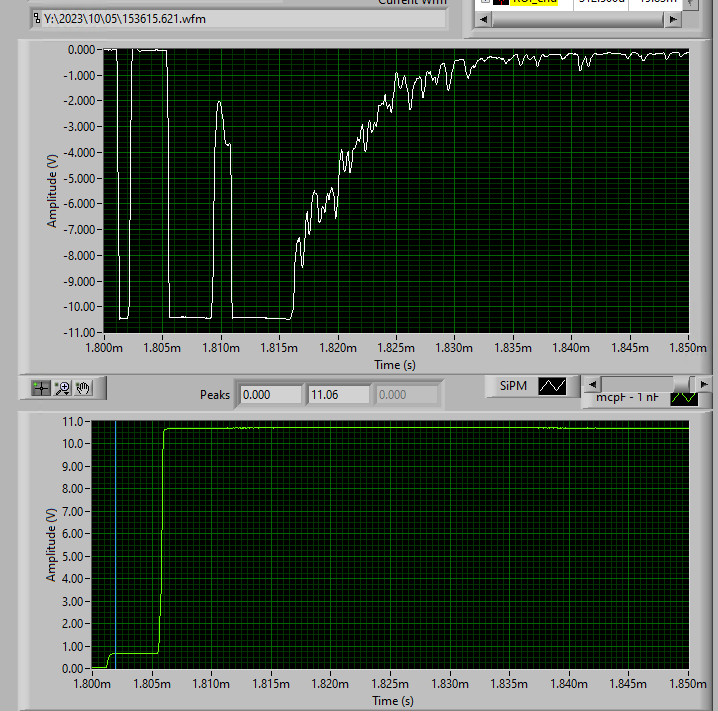Click the Peaks field showing 11.06
Image resolution: width=718 pixels, height=711 pixels.
pos(338,395)
